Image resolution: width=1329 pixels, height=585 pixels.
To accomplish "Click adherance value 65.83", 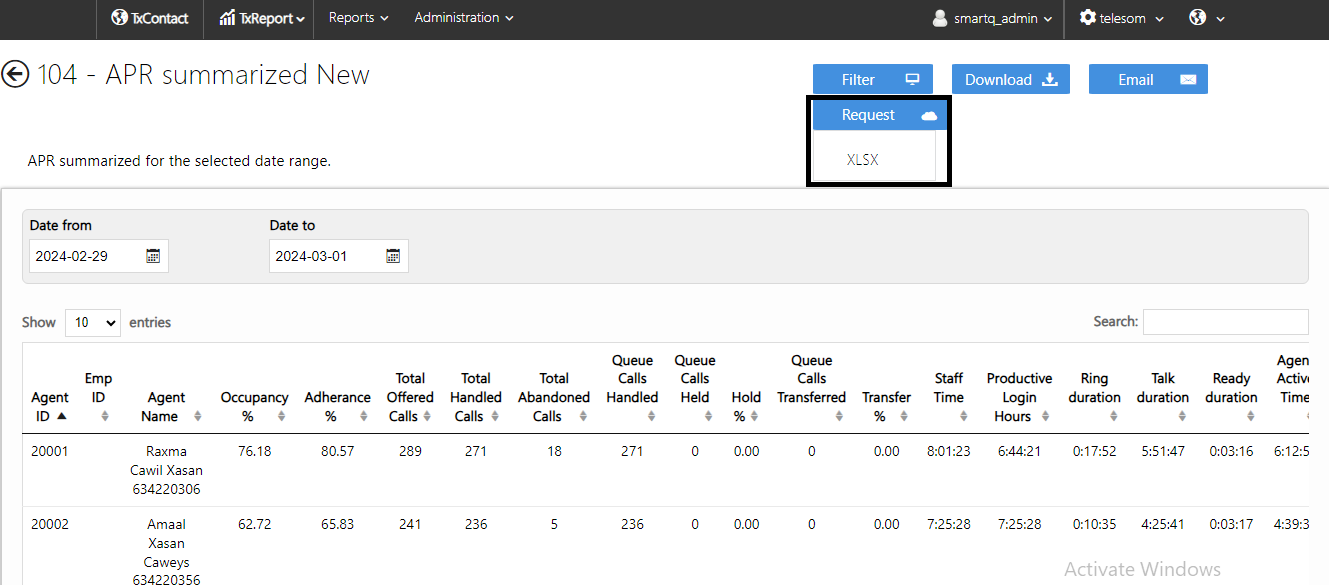I will 337,524.
